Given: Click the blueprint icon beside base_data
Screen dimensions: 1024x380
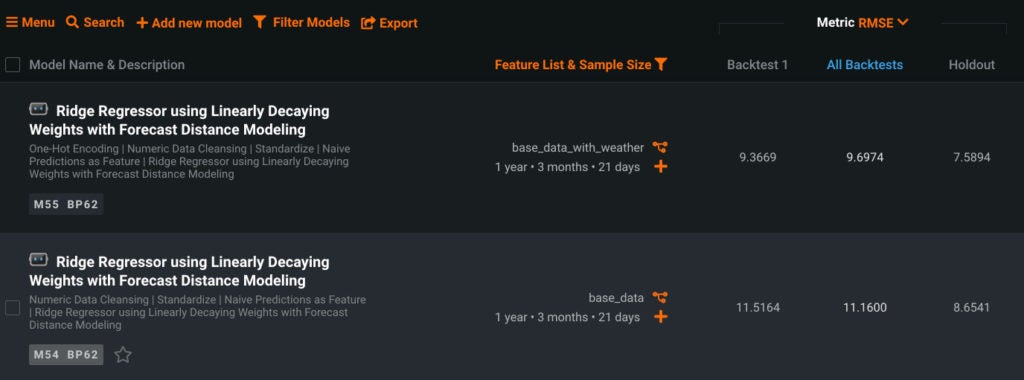Looking at the screenshot, I should 660,298.
